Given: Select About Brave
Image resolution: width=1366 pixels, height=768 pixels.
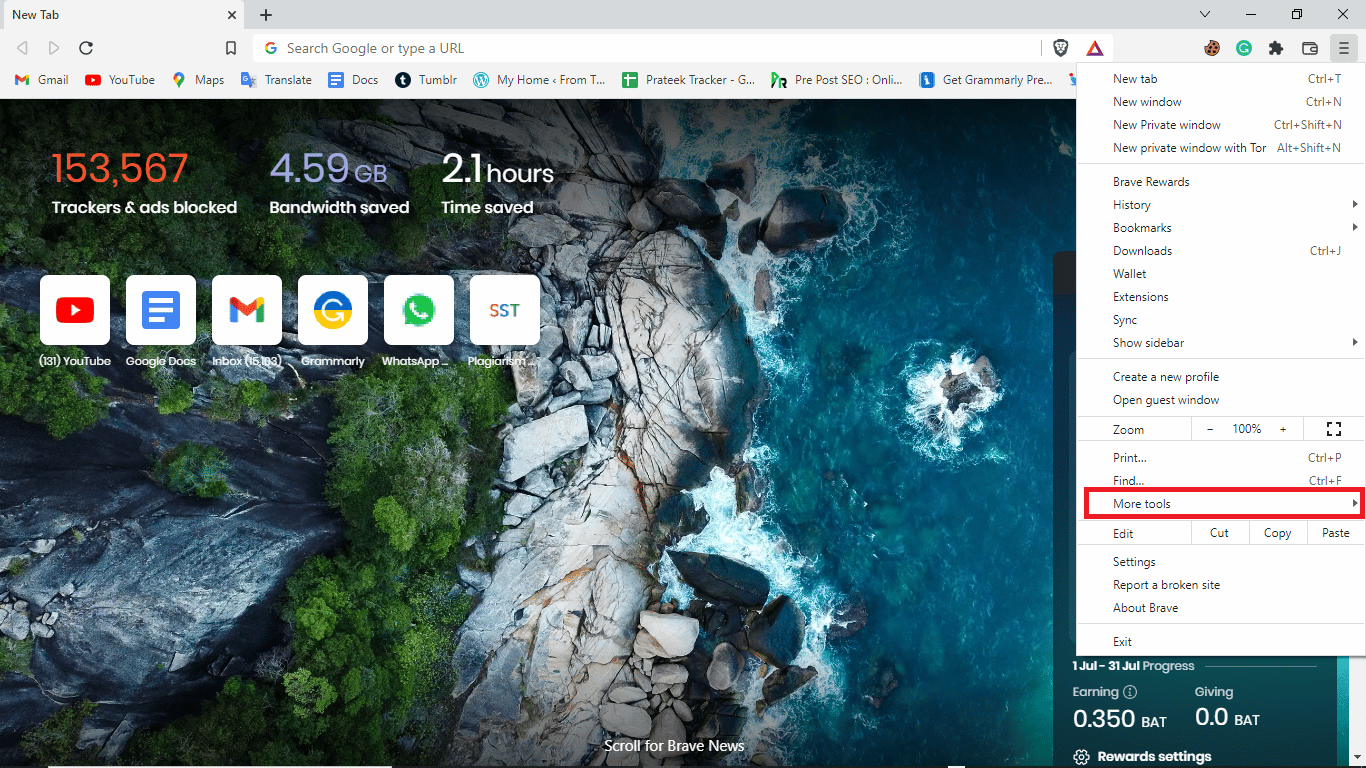Looking at the screenshot, I should point(1221,608).
